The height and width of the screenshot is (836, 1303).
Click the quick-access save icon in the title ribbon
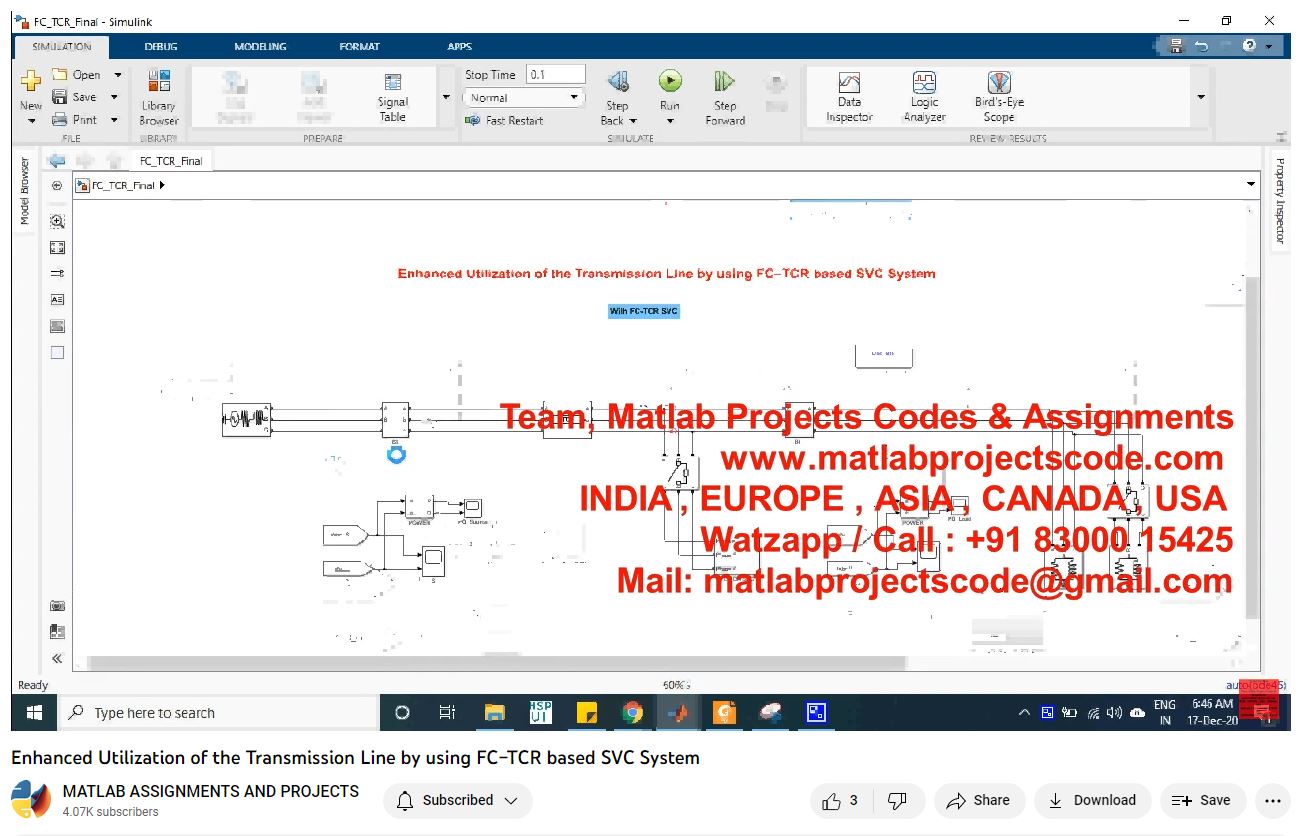click(1176, 46)
